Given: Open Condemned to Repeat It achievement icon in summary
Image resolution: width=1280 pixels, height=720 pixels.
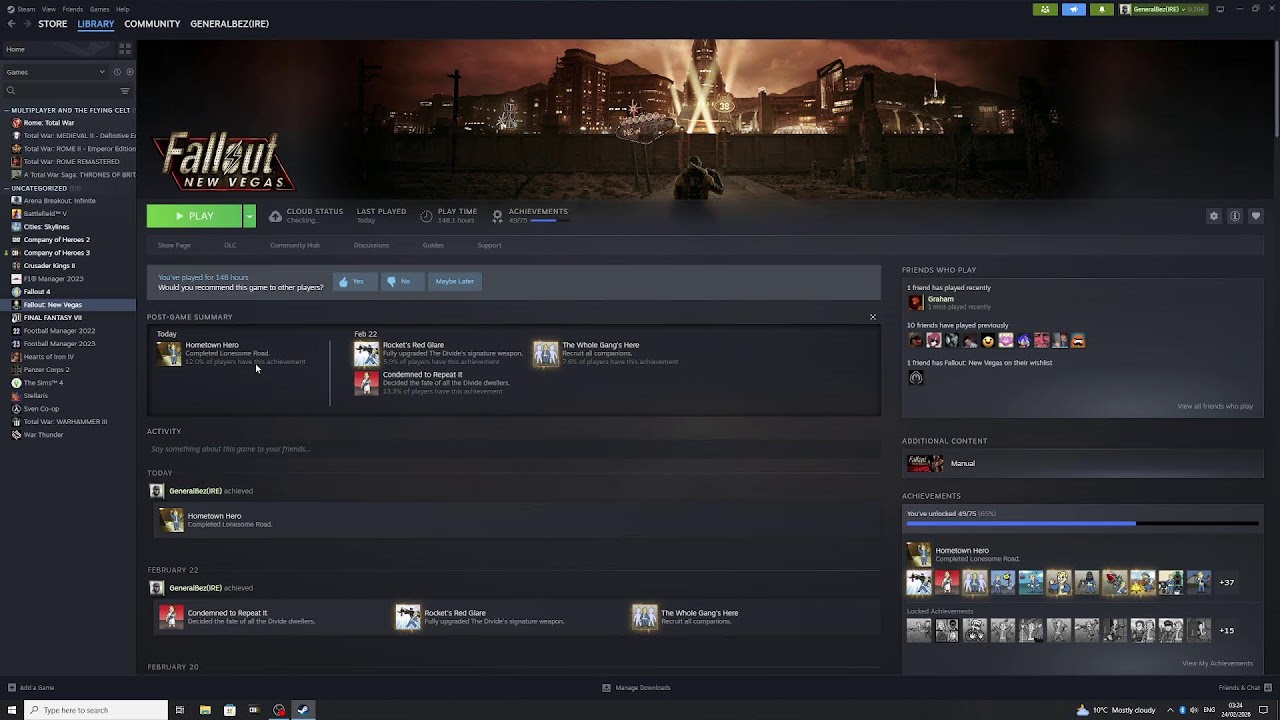Looking at the screenshot, I should [367, 383].
